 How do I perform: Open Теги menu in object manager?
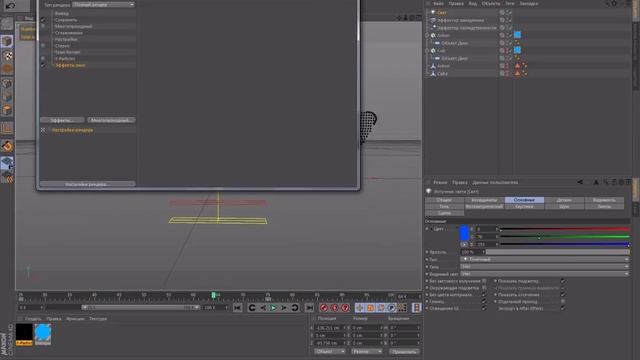click(510, 4)
